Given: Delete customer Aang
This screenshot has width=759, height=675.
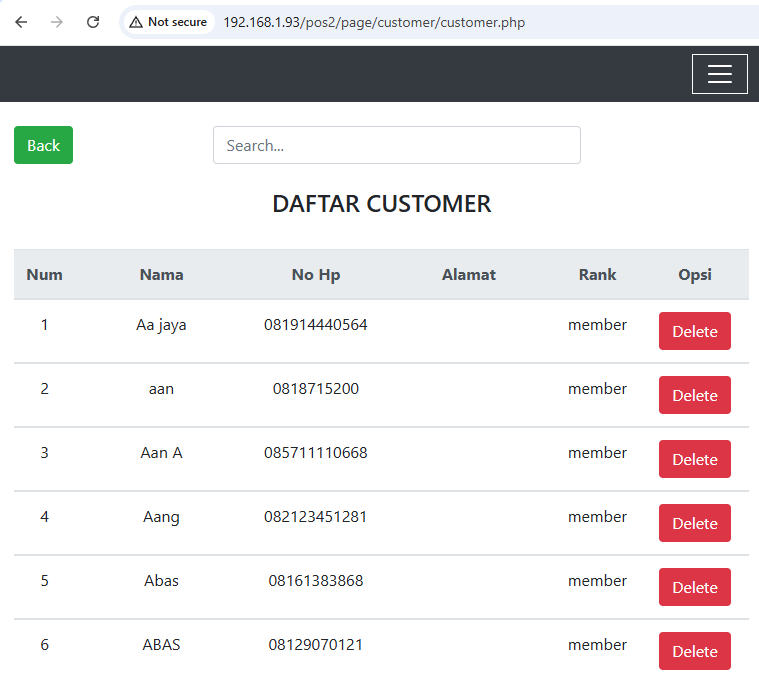Looking at the screenshot, I should (694, 523).
